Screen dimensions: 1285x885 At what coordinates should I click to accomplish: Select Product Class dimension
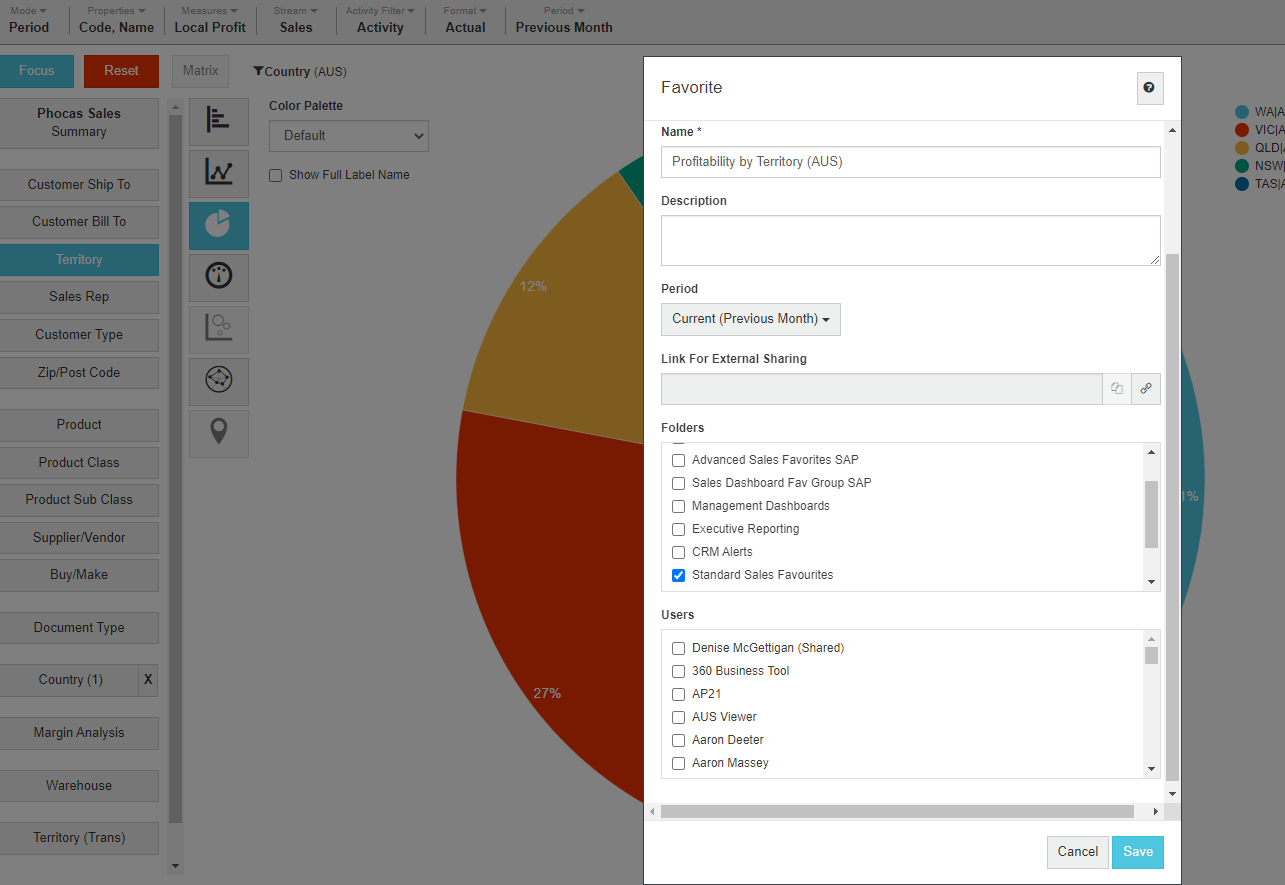[x=79, y=463]
